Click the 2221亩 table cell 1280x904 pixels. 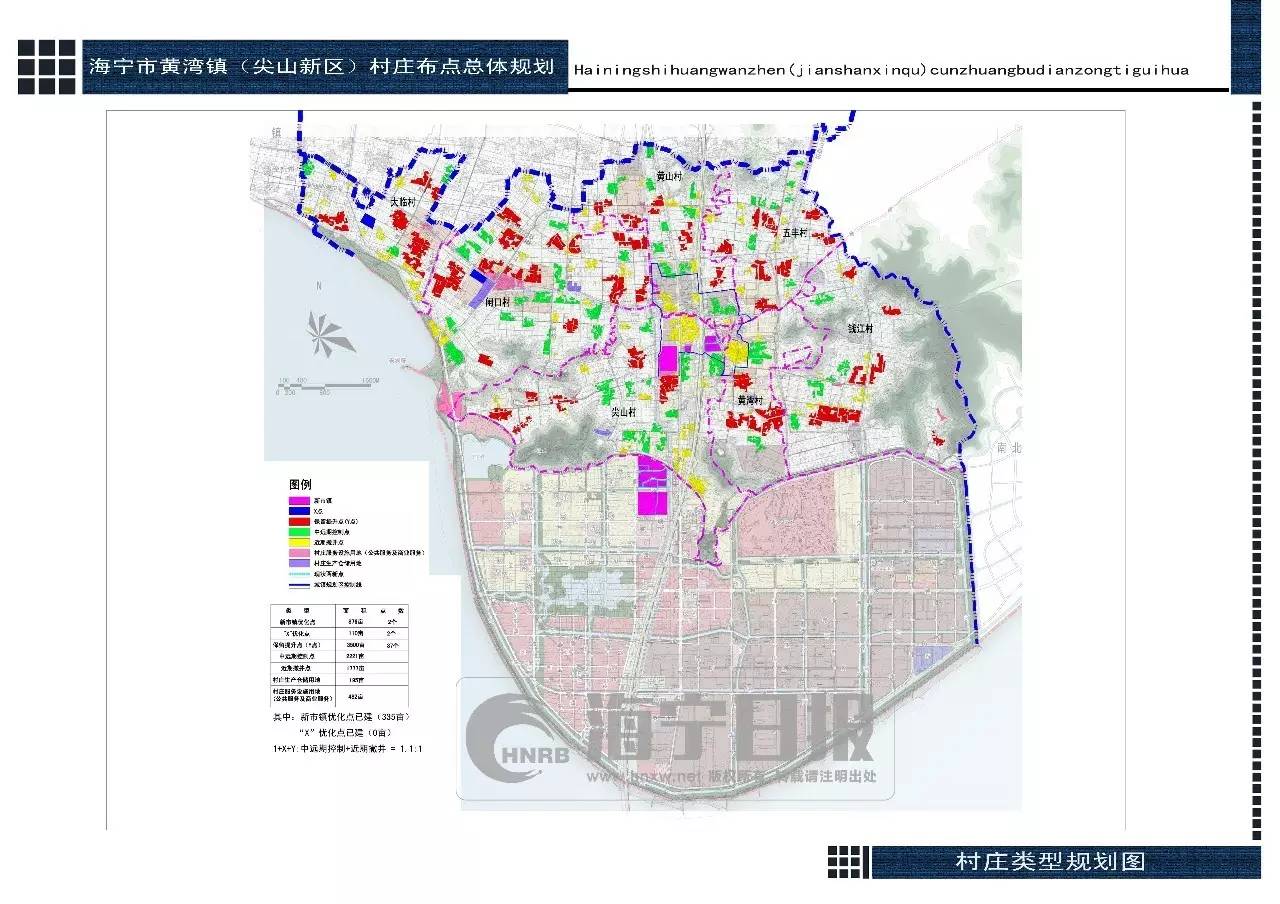pos(355,656)
